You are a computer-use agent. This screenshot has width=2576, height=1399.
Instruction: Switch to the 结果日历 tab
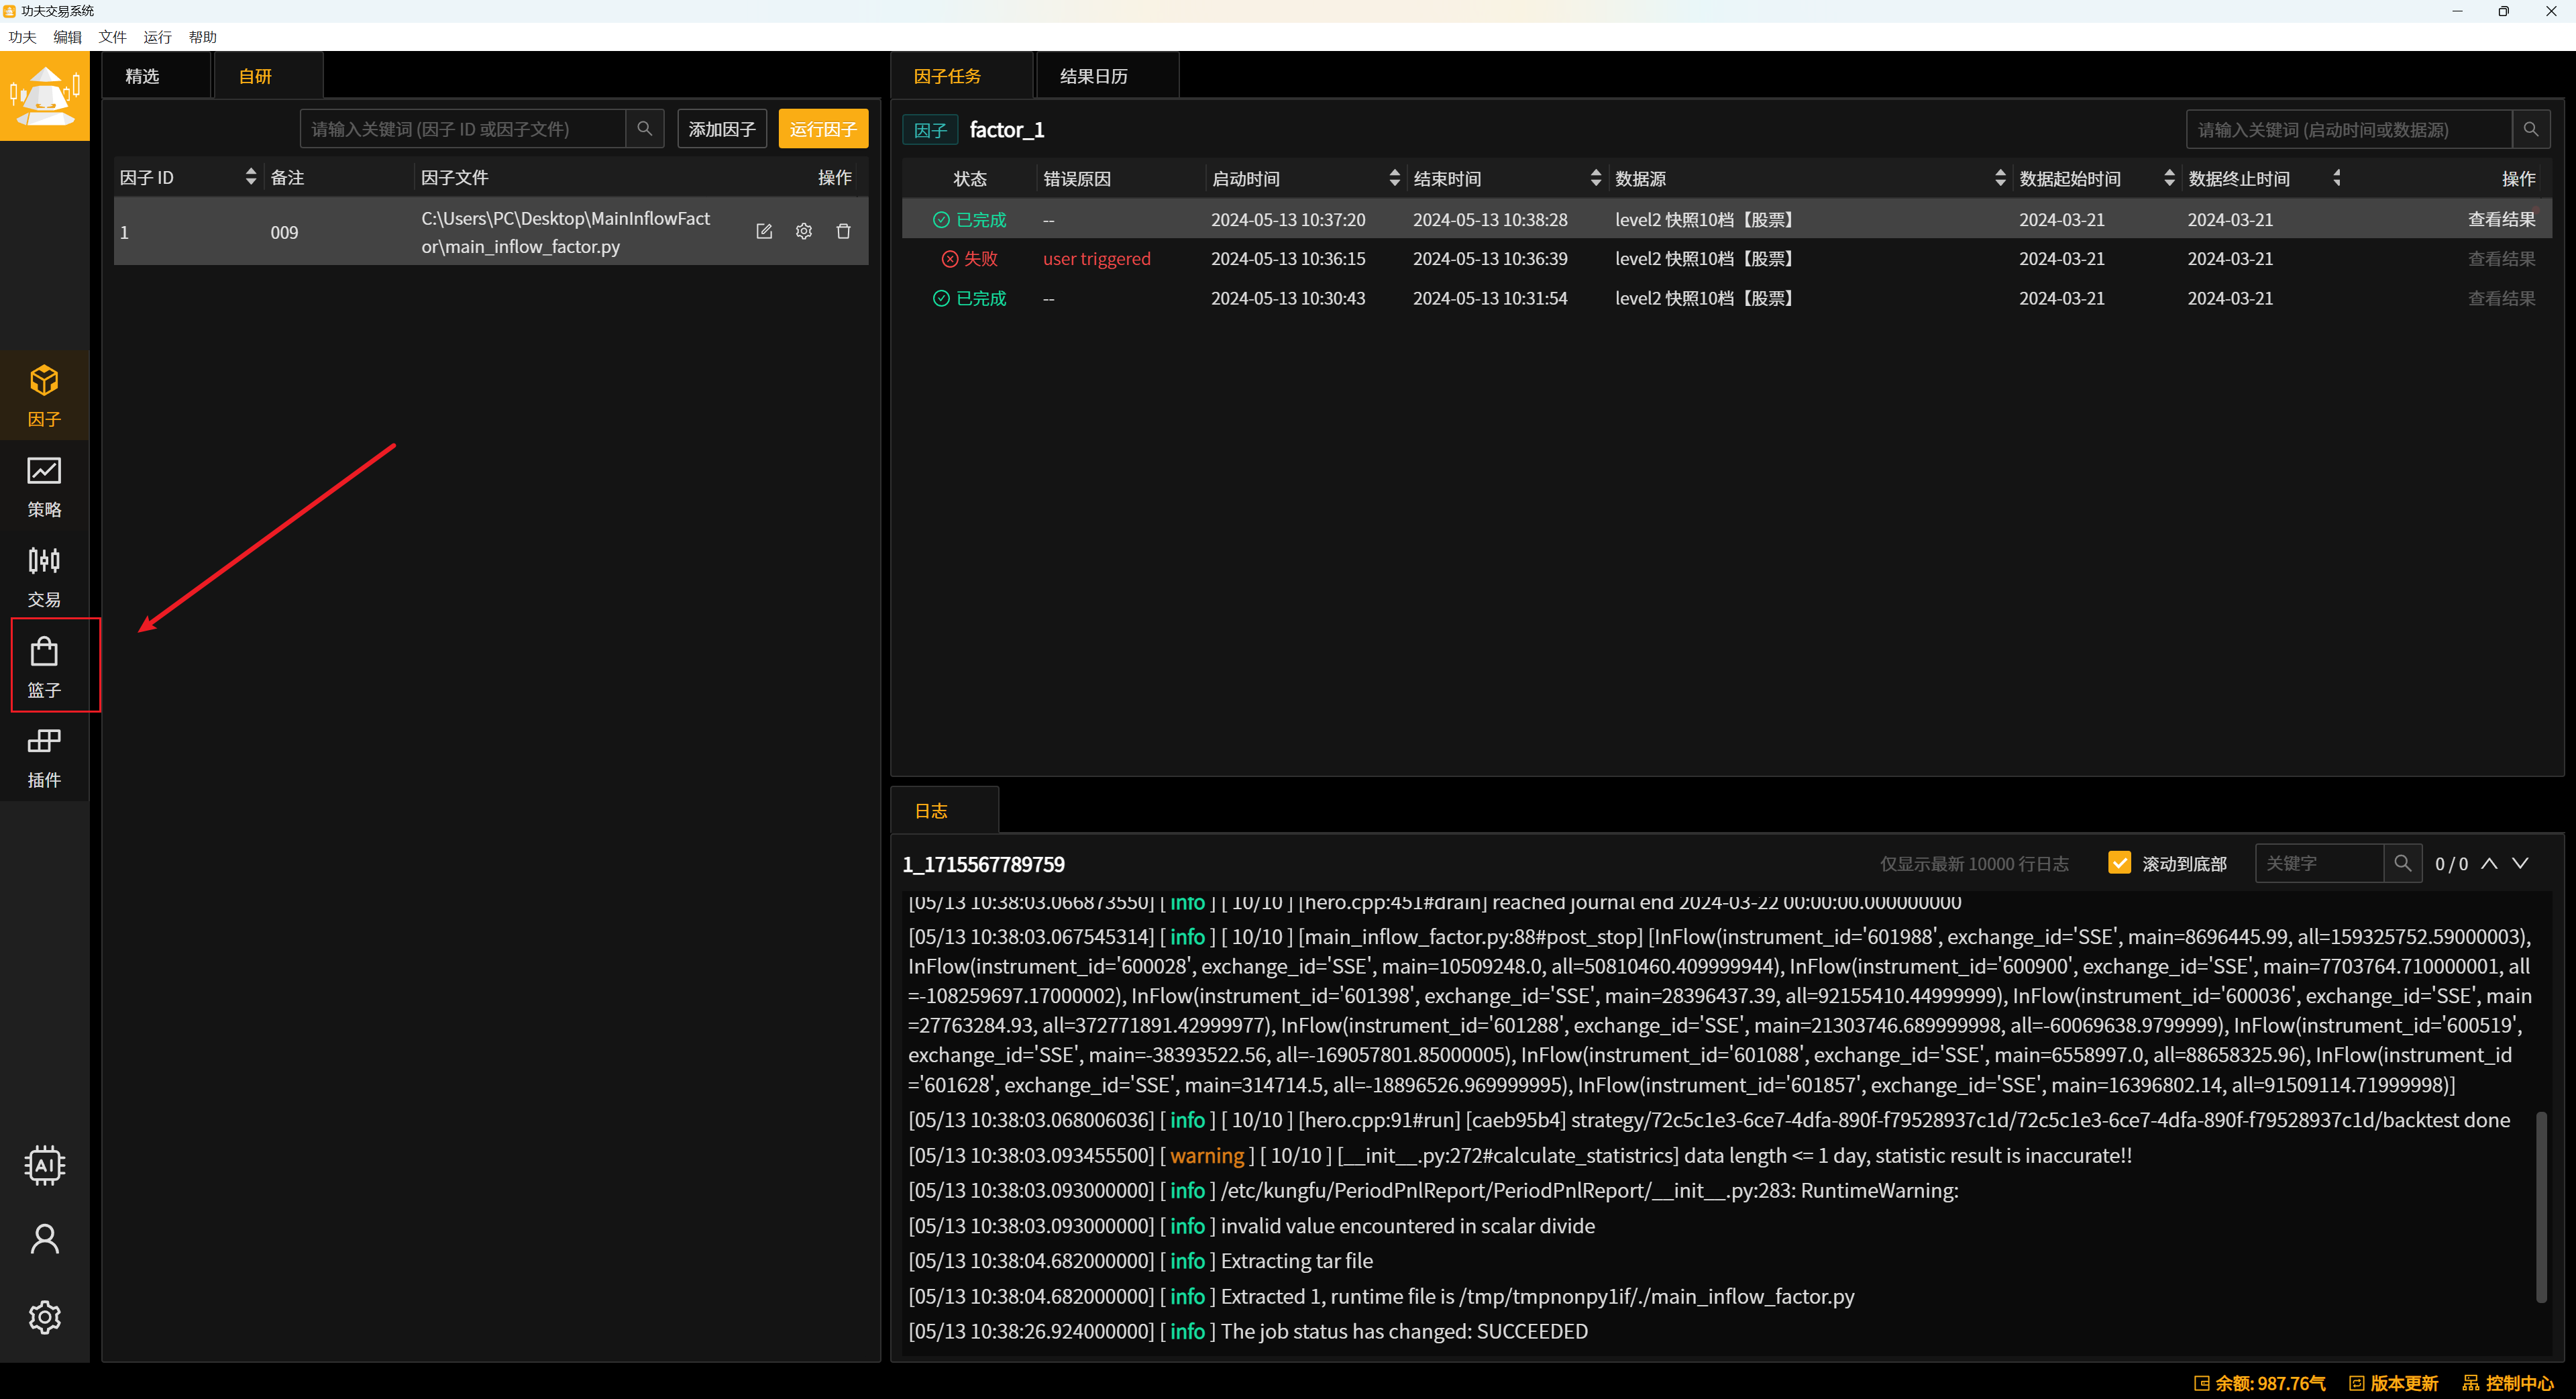pos(1093,76)
